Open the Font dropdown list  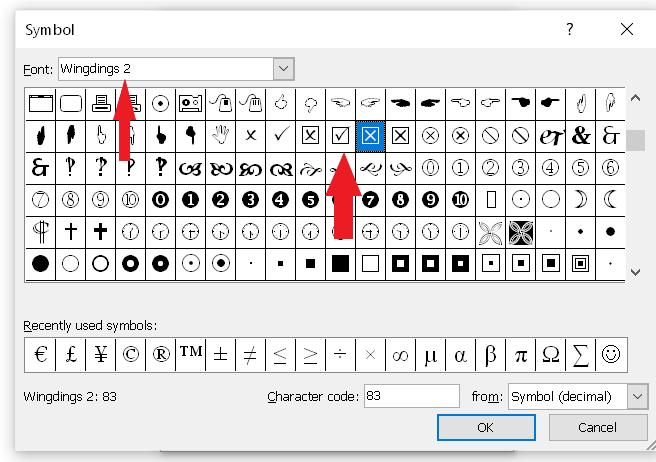284,69
